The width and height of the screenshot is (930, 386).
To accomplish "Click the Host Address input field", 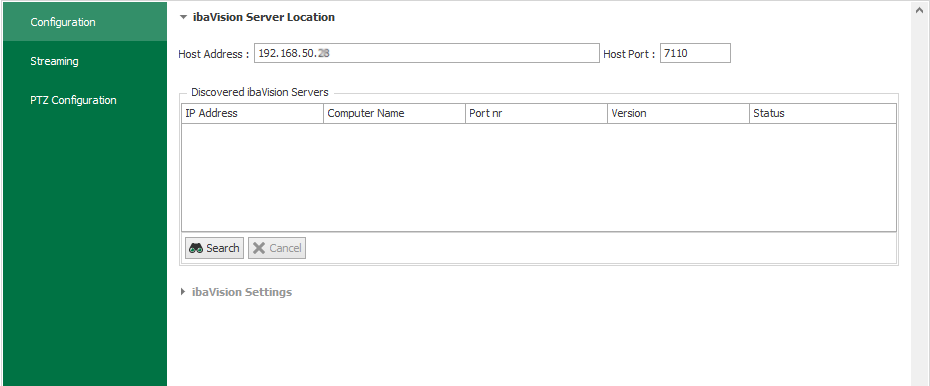I will click(x=427, y=53).
